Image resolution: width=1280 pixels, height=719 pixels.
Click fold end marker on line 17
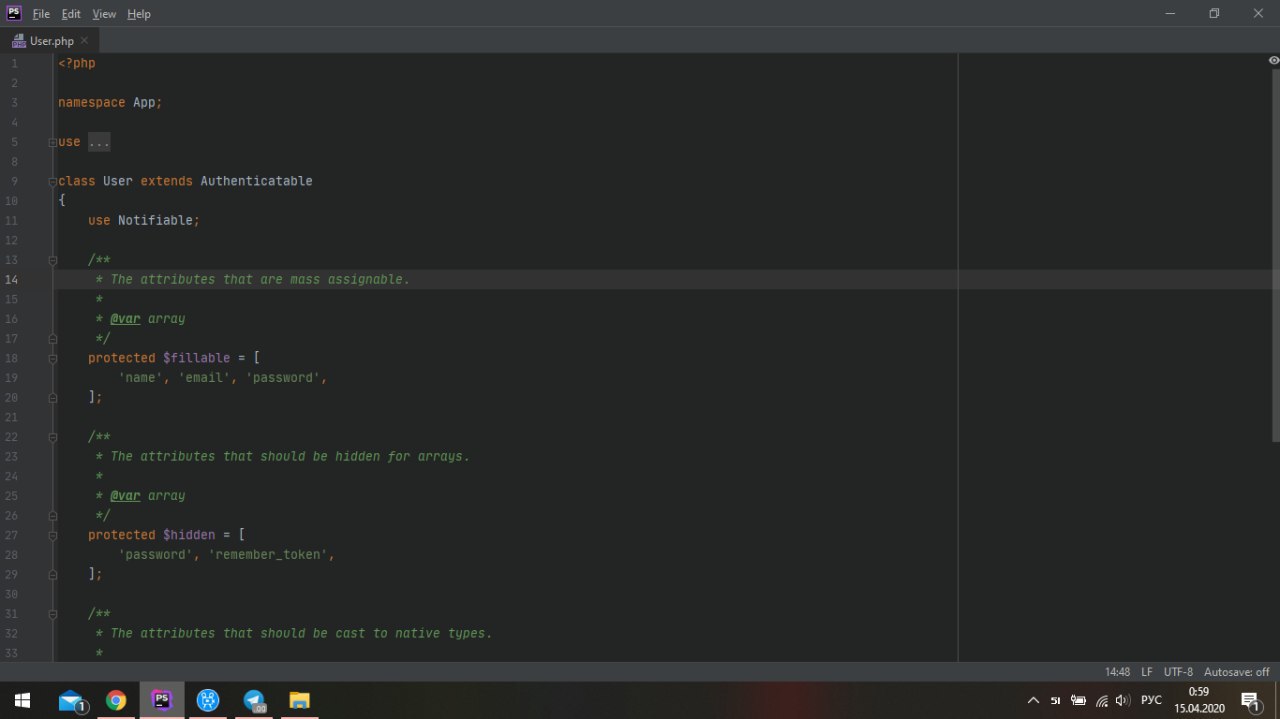point(52,338)
